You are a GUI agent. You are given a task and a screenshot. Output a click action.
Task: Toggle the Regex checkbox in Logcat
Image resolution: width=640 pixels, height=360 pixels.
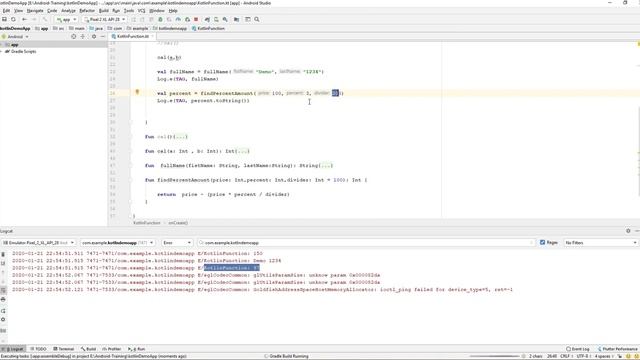pyautogui.click(x=542, y=242)
